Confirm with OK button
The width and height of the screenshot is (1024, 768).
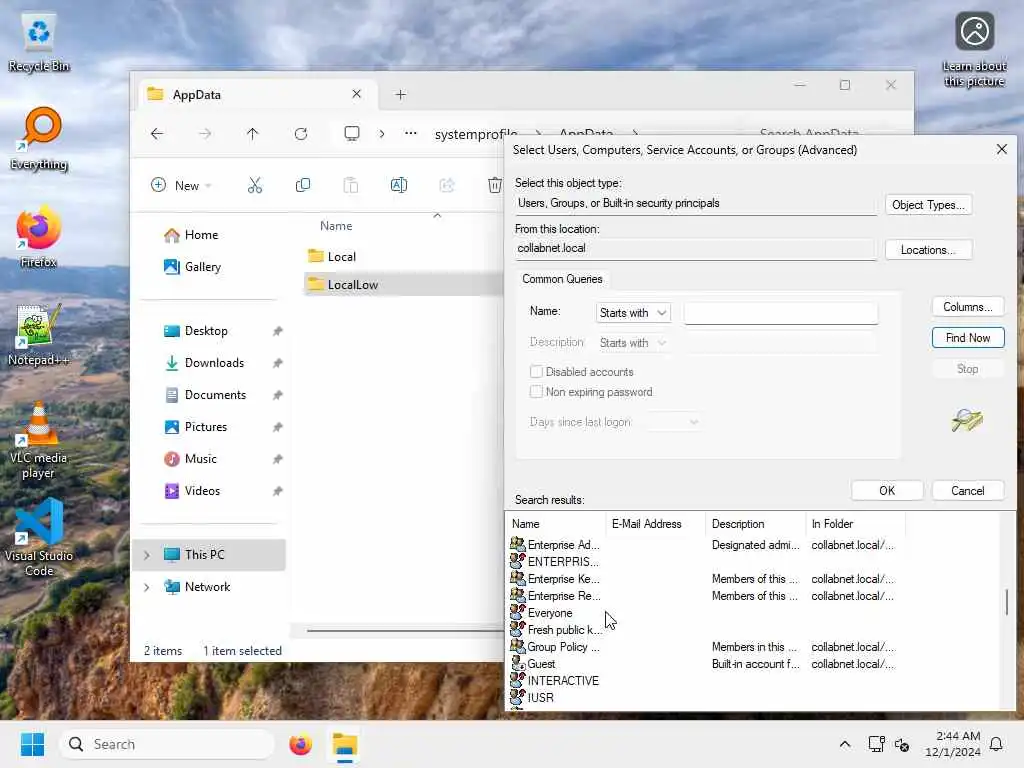click(x=887, y=490)
